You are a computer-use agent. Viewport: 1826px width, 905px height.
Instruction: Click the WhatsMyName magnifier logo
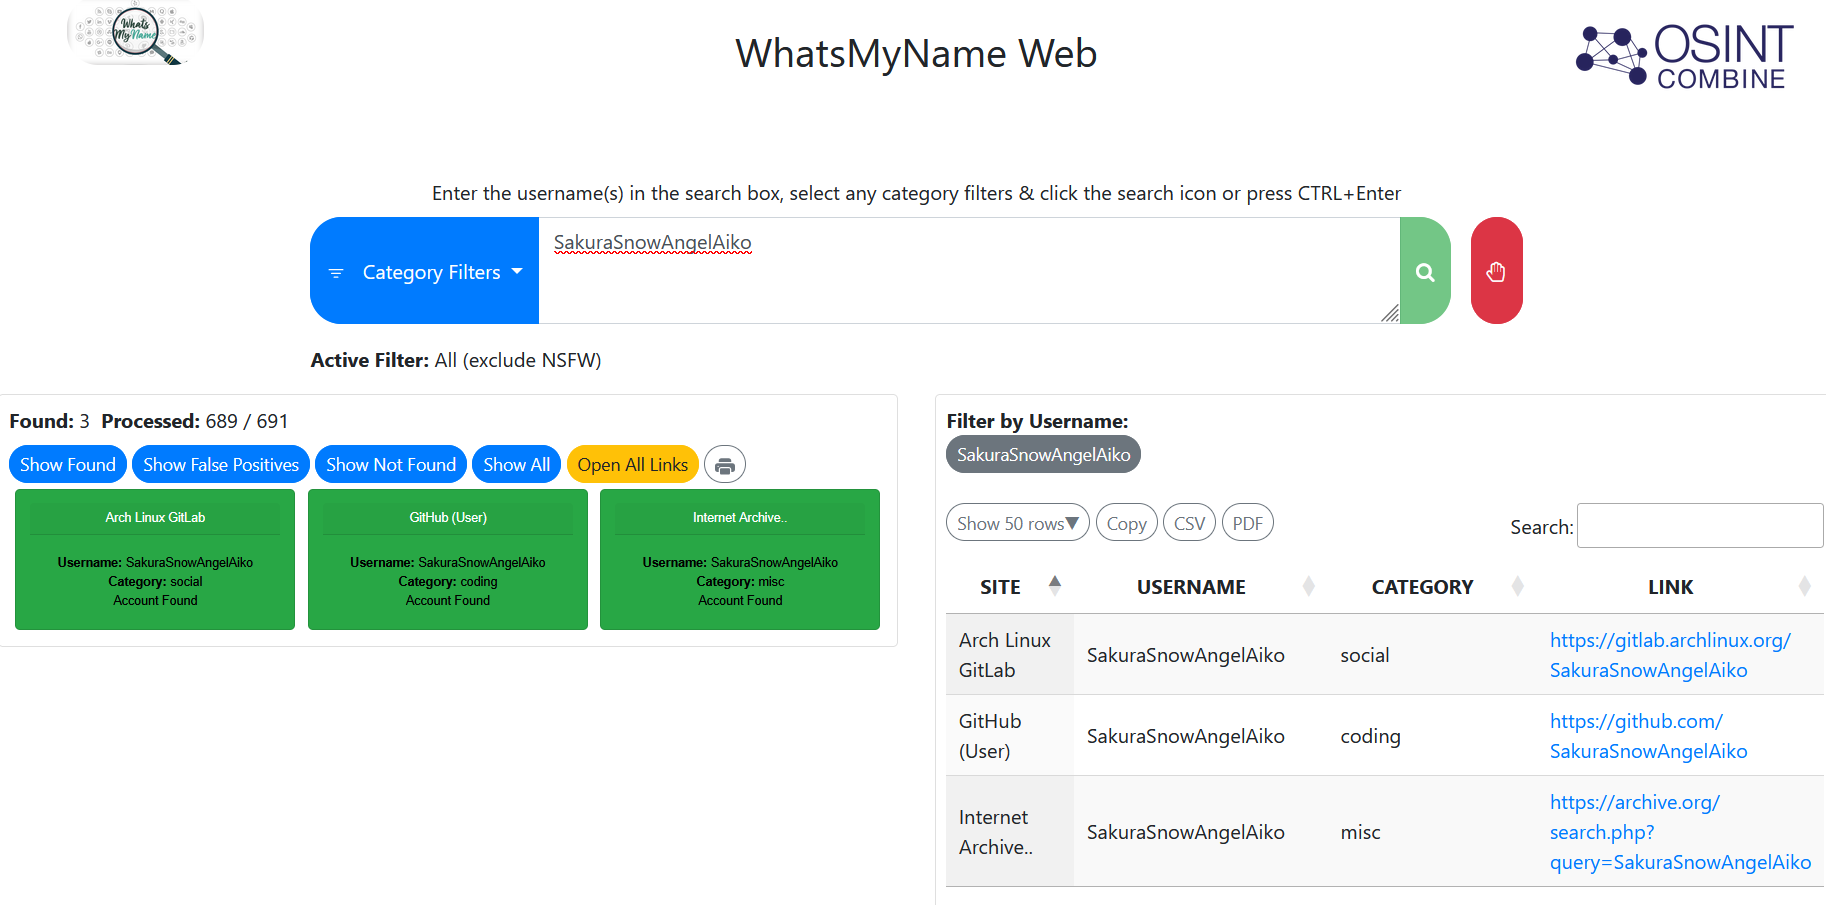click(135, 33)
